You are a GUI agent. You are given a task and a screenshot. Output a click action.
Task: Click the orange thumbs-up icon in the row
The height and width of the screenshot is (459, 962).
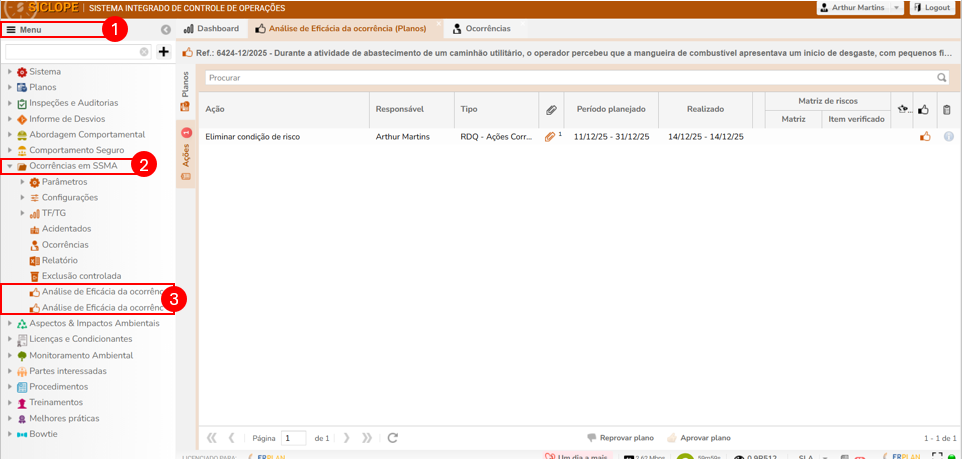point(925,136)
